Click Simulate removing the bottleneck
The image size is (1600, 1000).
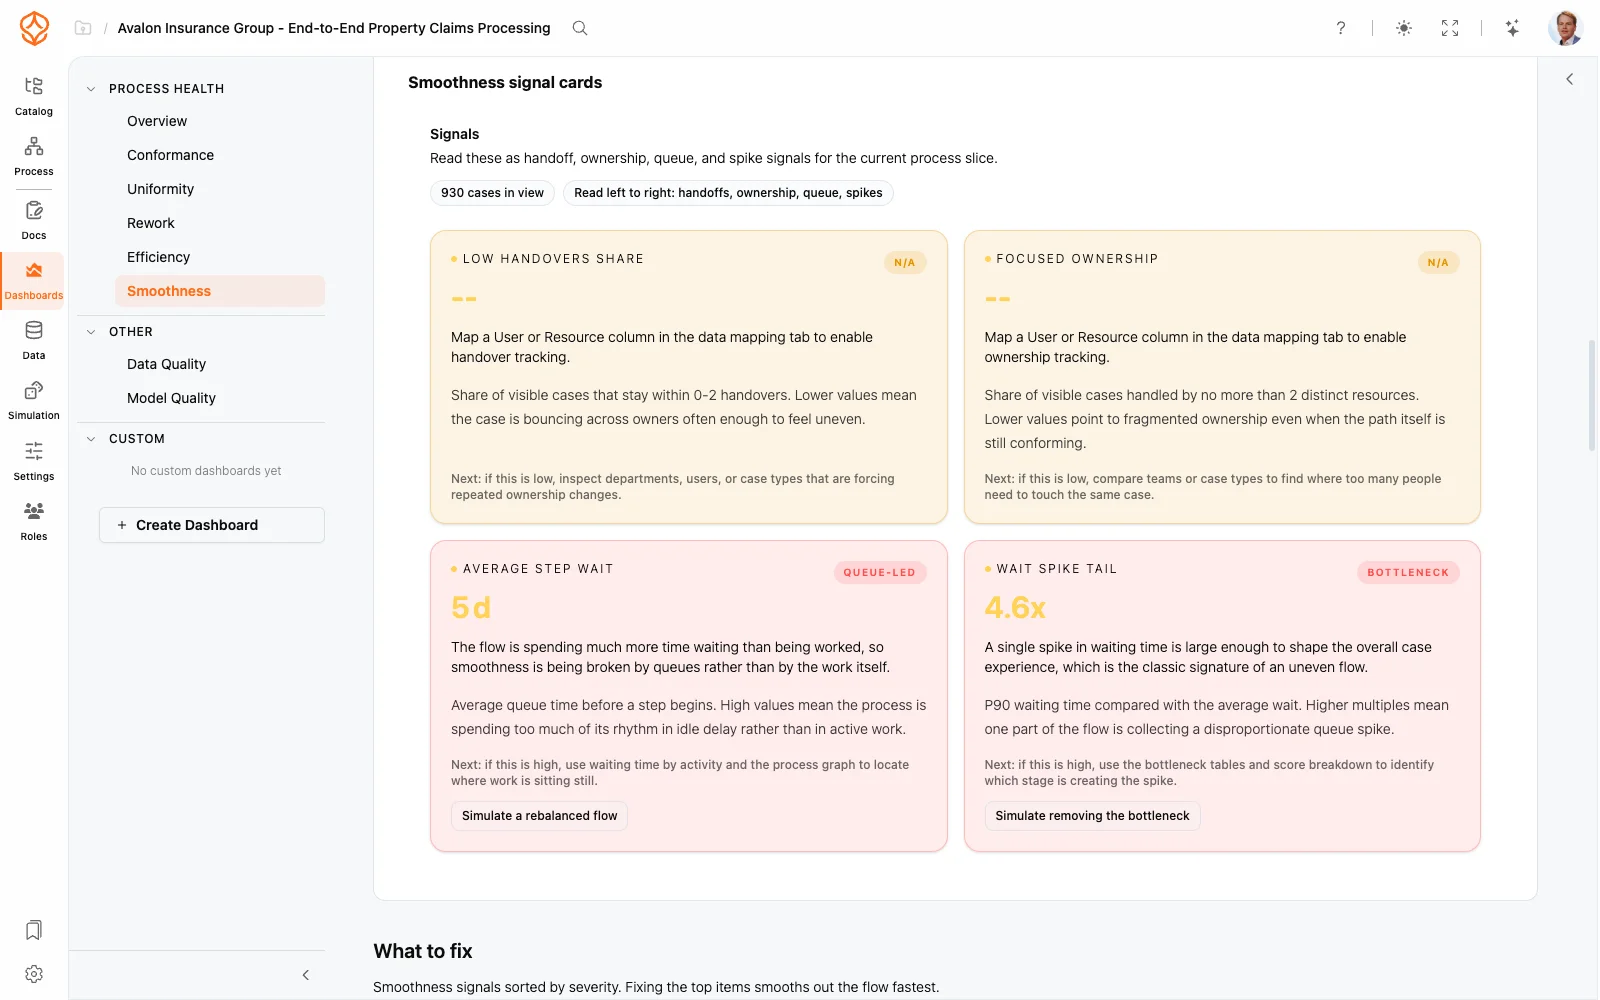tap(1092, 816)
